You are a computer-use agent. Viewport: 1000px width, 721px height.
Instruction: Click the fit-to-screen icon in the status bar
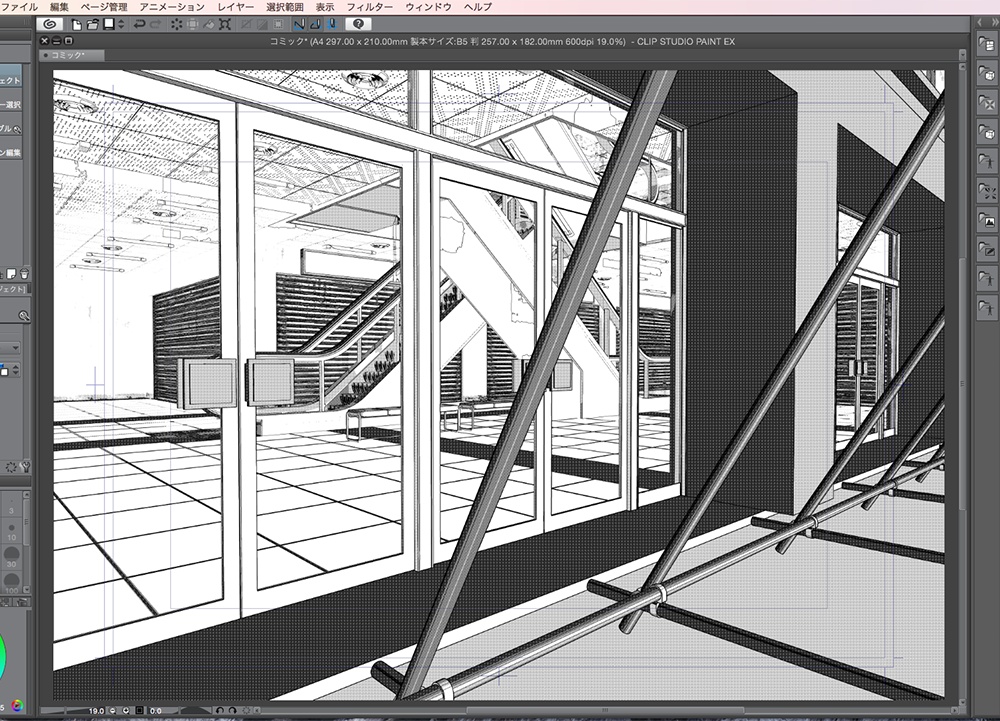coord(139,710)
